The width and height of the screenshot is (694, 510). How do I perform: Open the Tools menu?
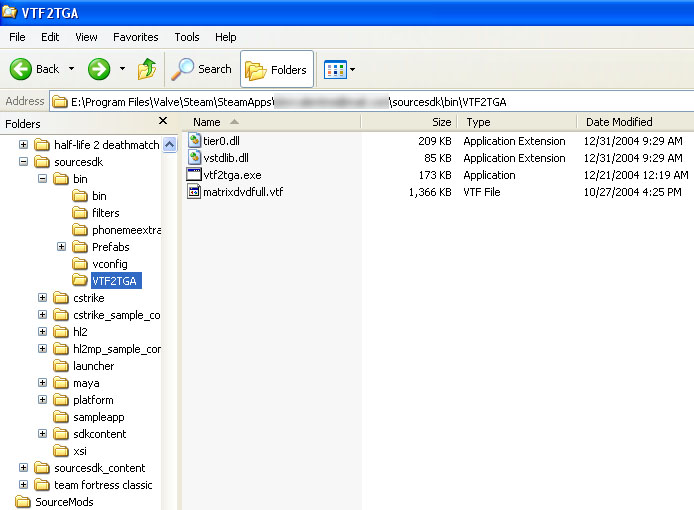coord(187,37)
